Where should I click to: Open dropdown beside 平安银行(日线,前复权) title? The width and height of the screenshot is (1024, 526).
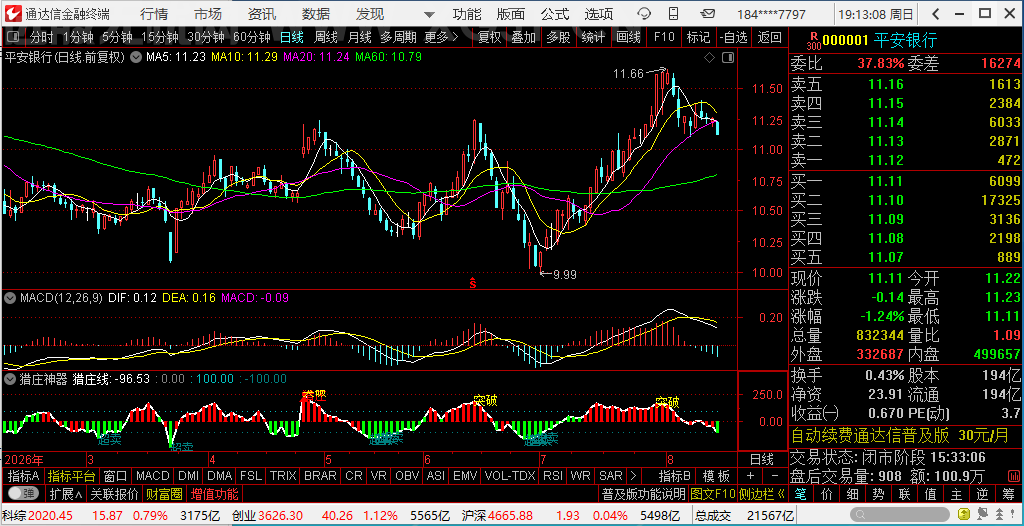point(135,57)
